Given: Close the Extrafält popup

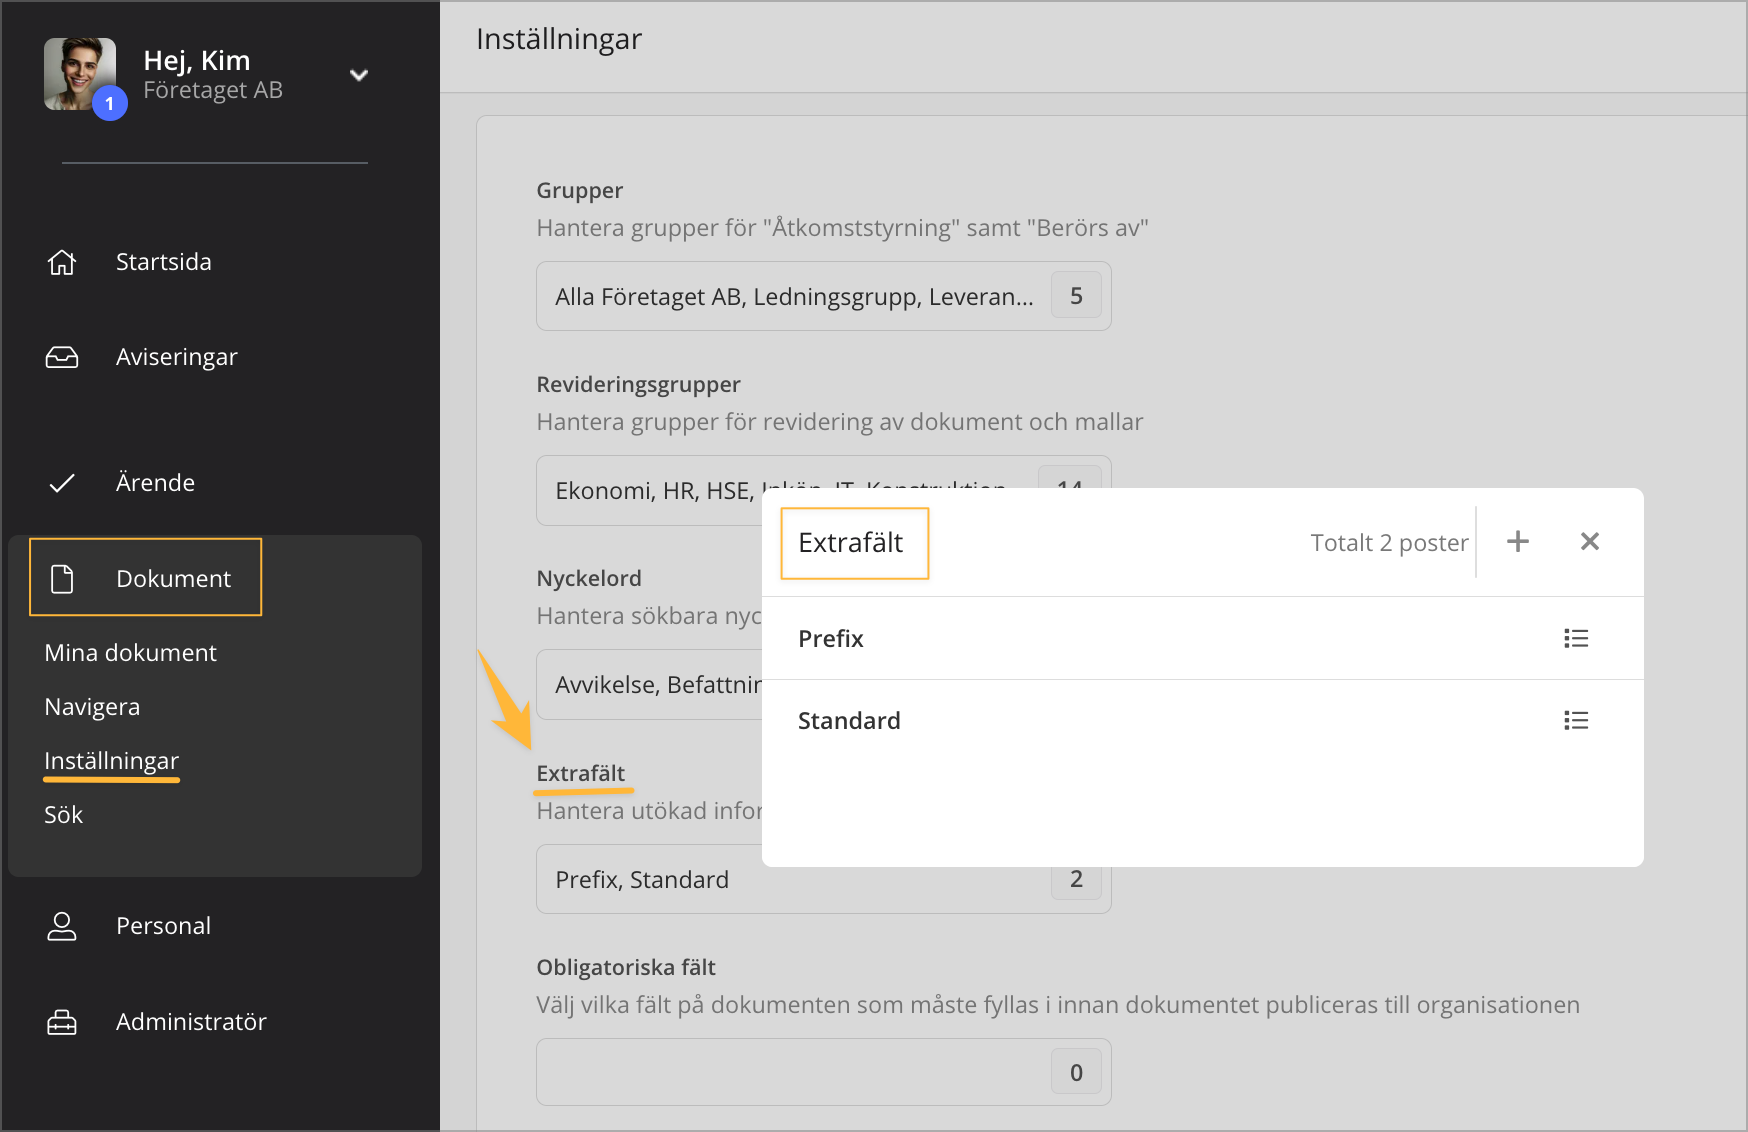Looking at the screenshot, I should [1590, 541].
